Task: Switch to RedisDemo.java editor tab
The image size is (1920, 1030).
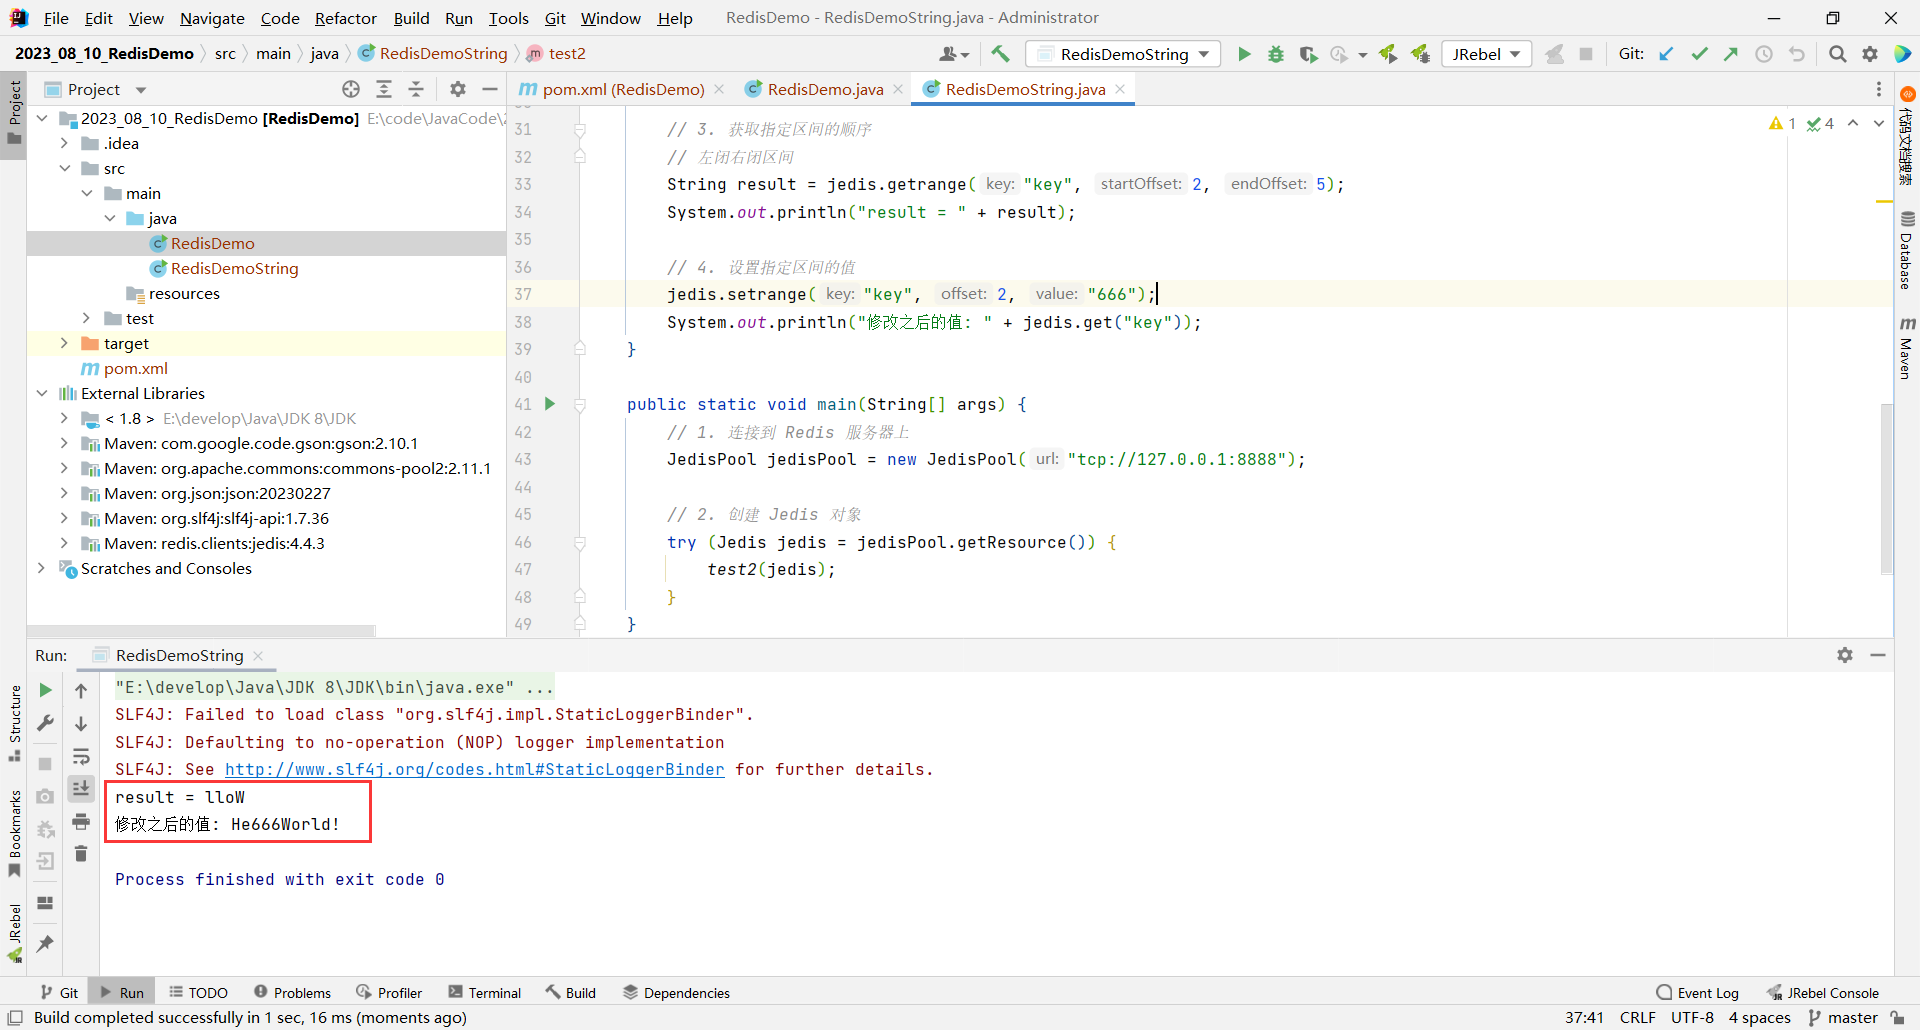Action: pyautogui.click(x=825, y=89)
